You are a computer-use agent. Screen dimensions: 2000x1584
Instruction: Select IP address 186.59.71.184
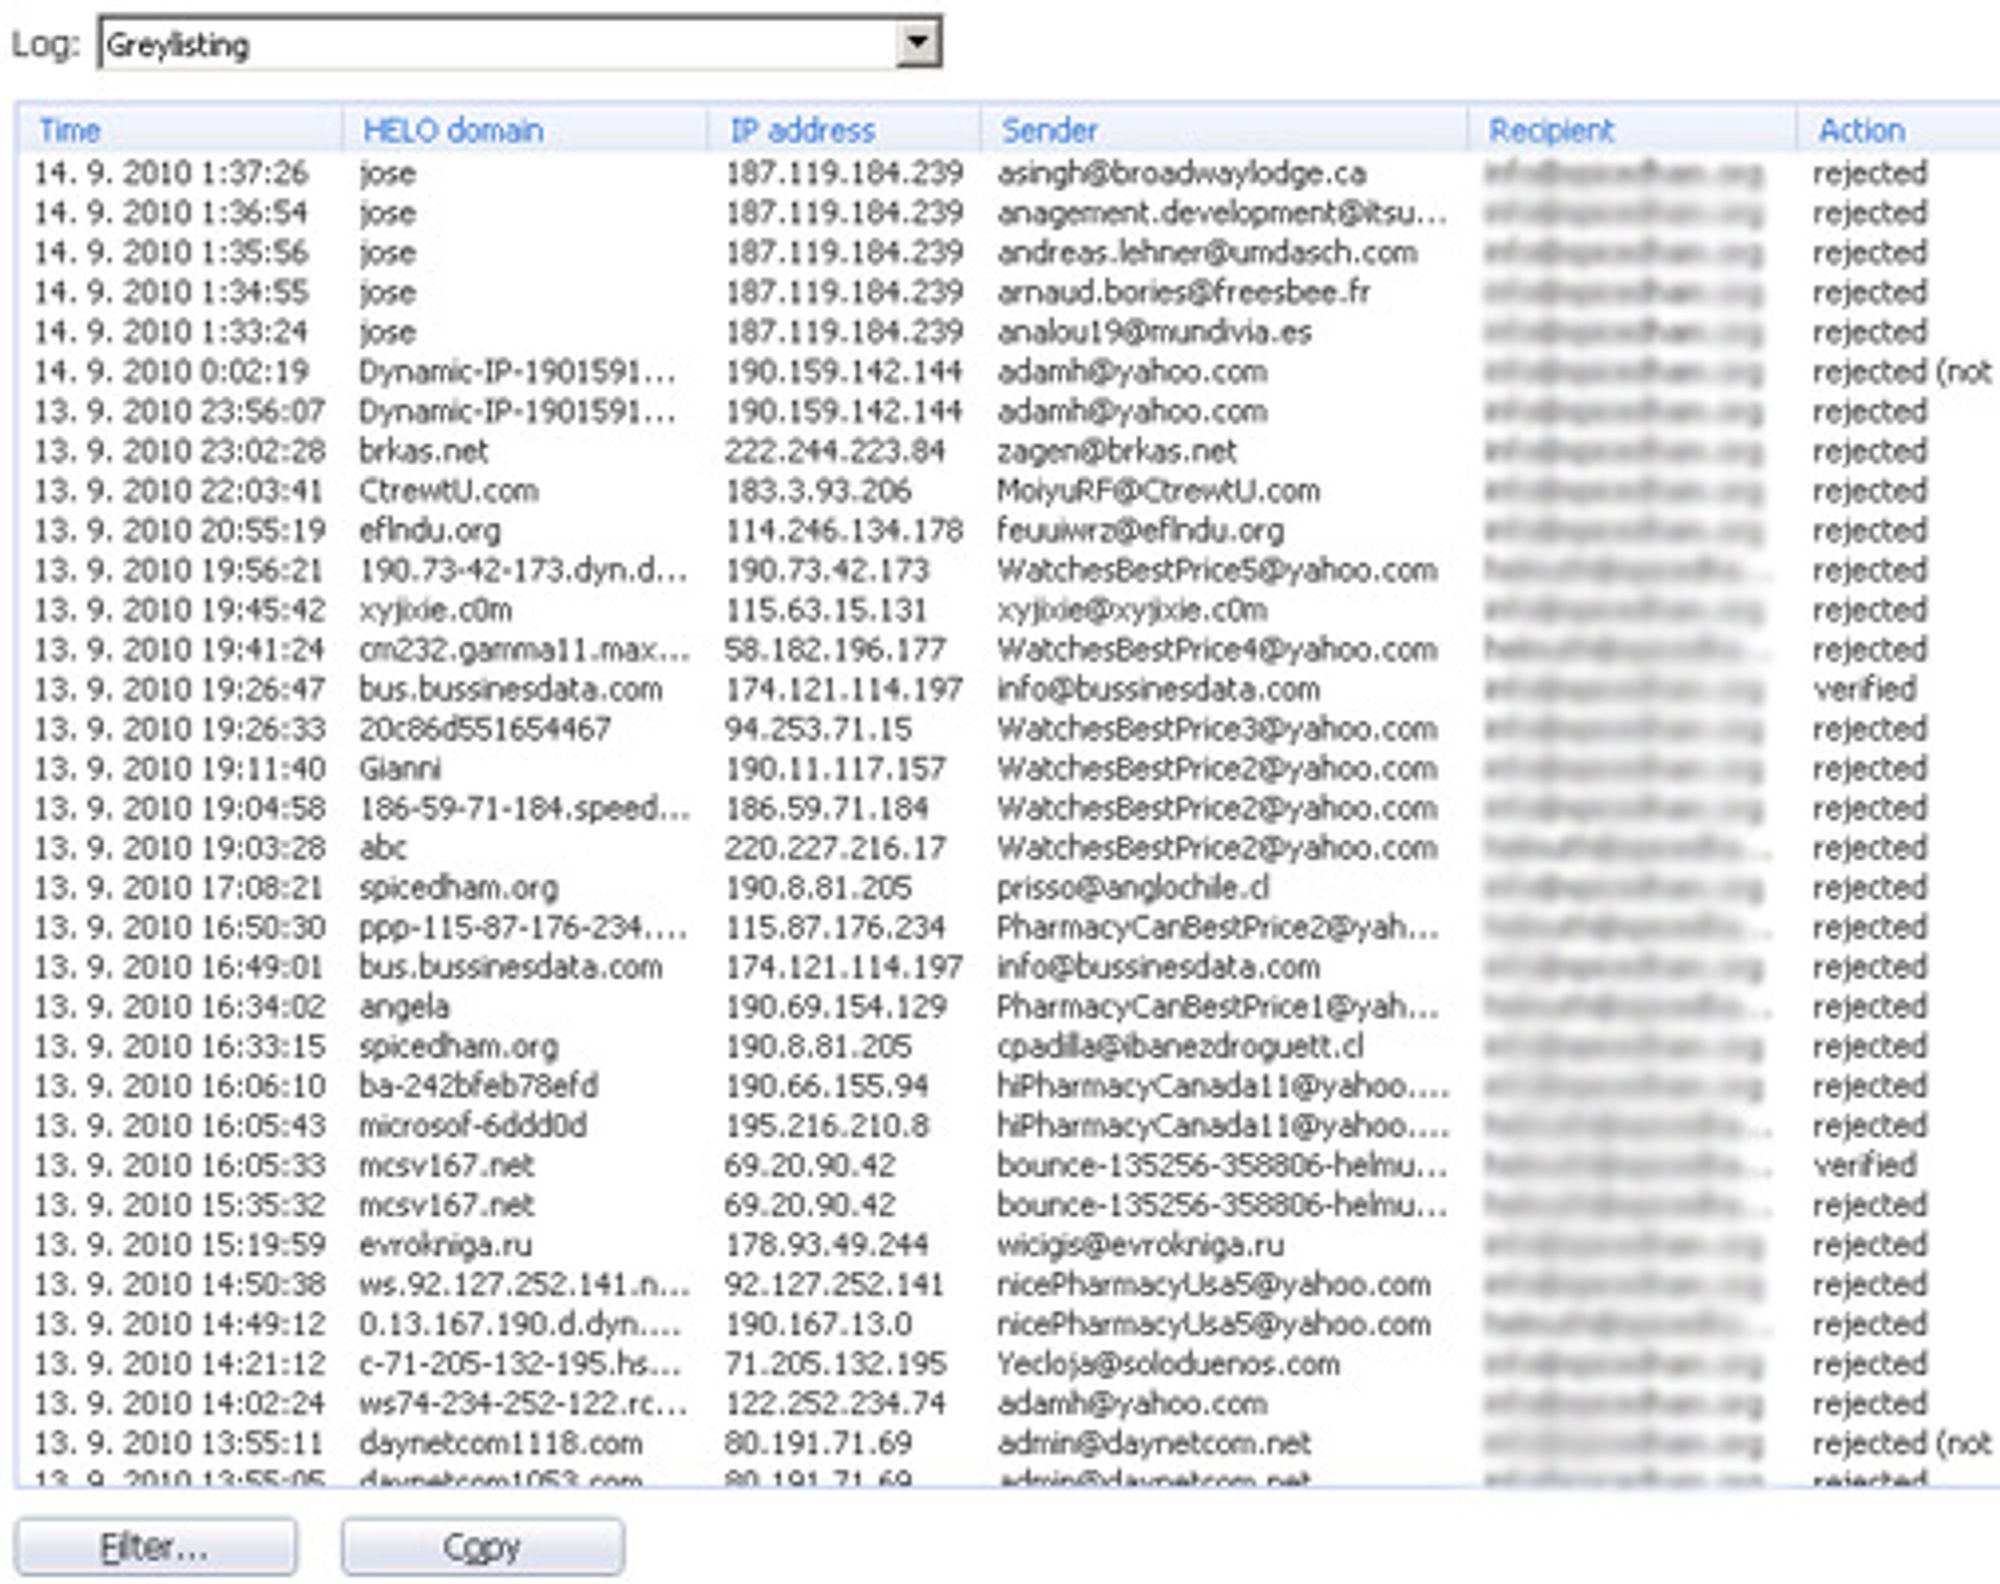(x=827, y=808)
